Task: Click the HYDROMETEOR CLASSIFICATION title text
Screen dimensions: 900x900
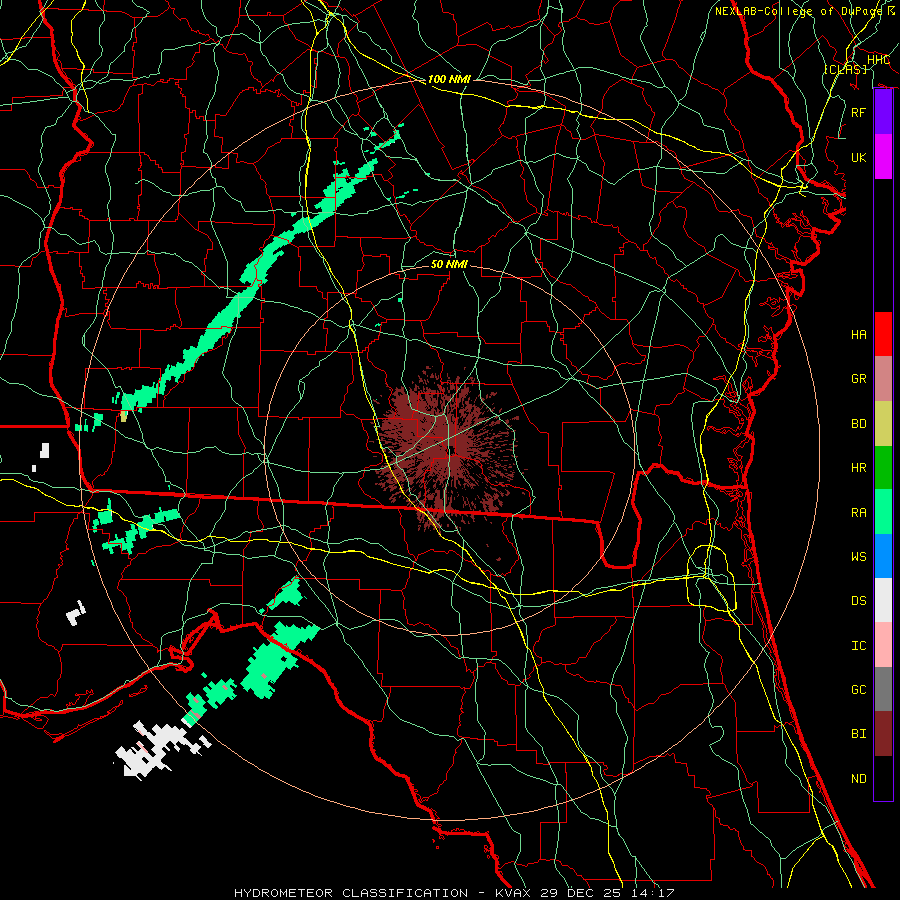Action: (351, 893)
